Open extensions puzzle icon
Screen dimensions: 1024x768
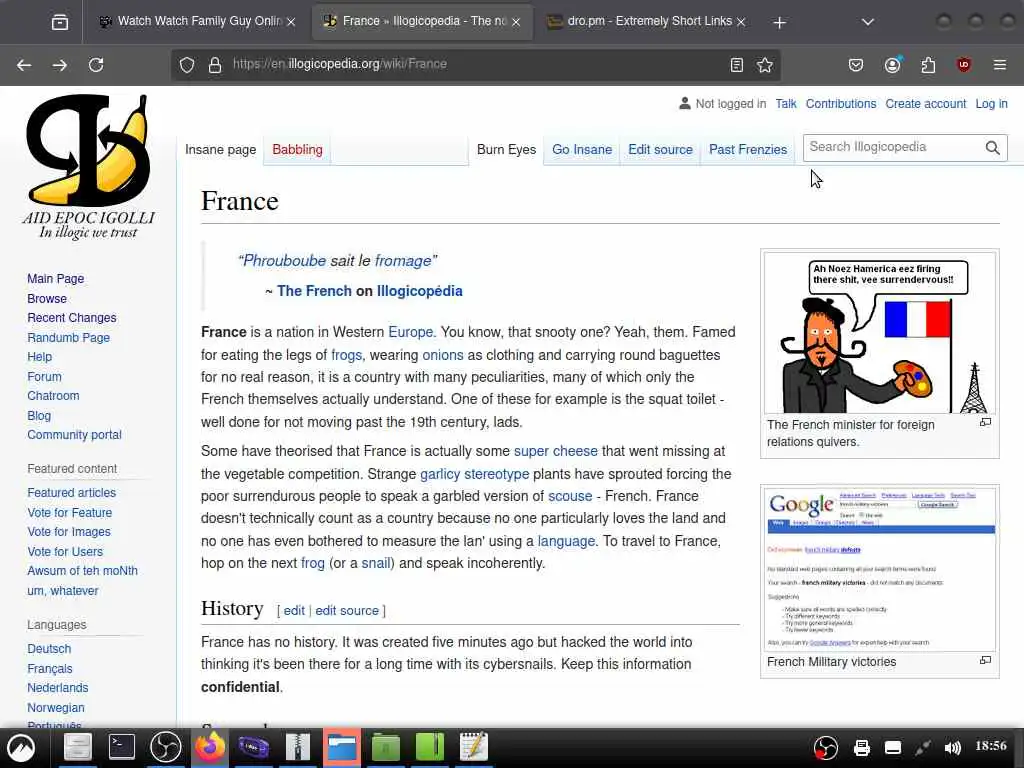tap(928, 65)
